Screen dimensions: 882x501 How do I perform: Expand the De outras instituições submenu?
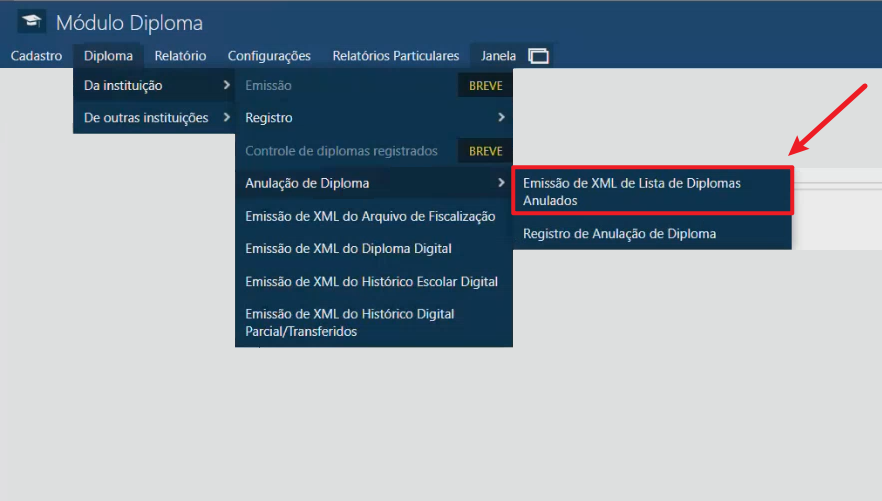coord(146,118)
